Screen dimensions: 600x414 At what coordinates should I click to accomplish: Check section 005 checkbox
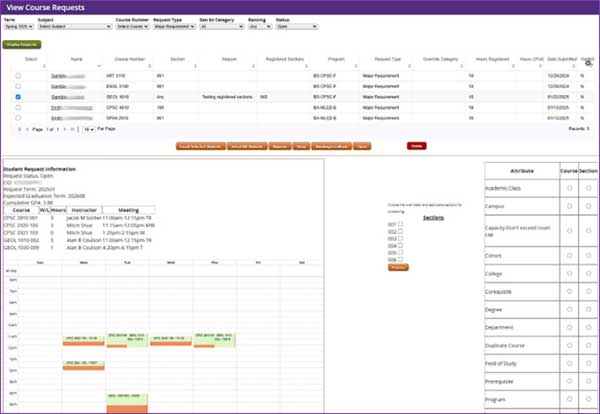tap(400, 253)
